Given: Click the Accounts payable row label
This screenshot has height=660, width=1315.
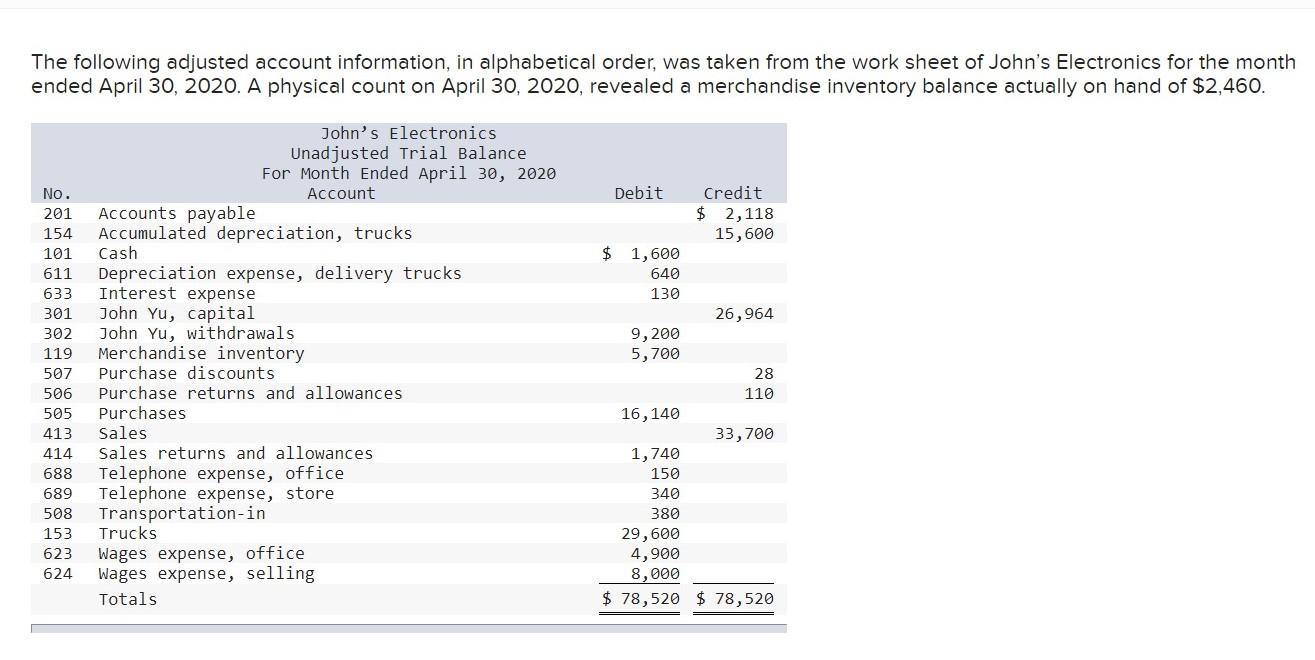Looking at the screenshot, I should pyautogui.click(x=176, y=213).
